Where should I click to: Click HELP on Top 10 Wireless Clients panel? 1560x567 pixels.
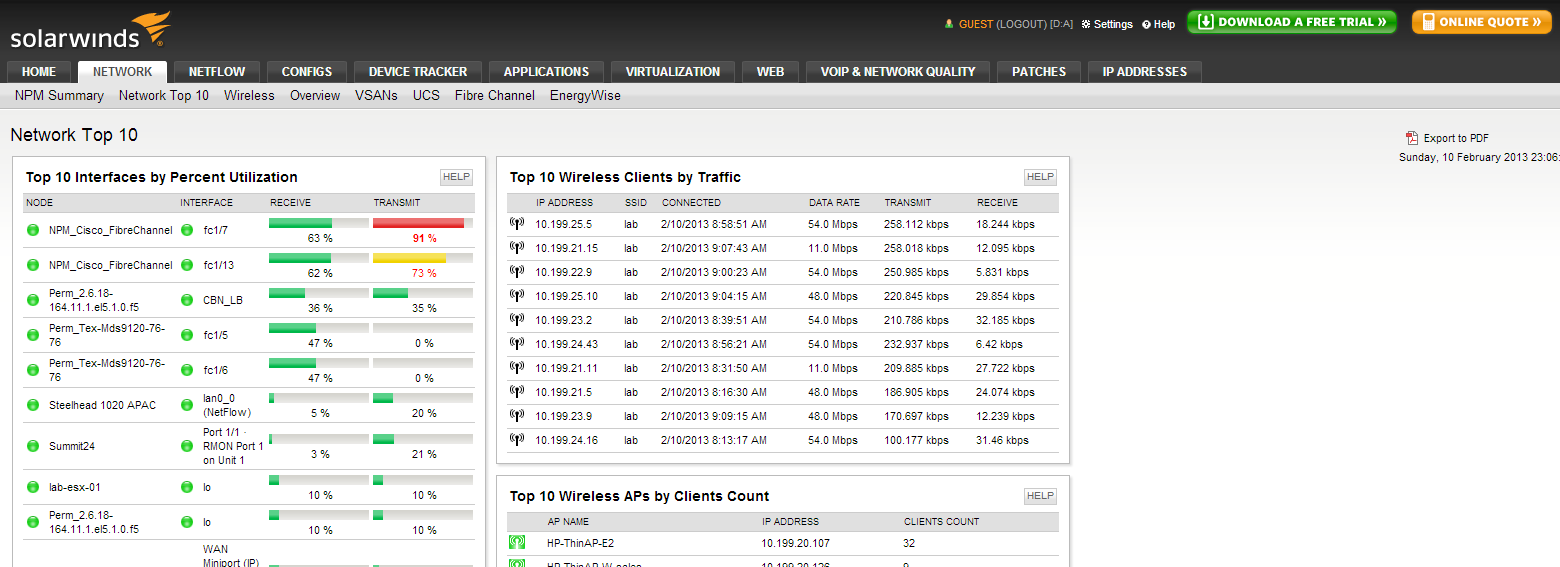pyautogui.click(x=1040, y=177)
